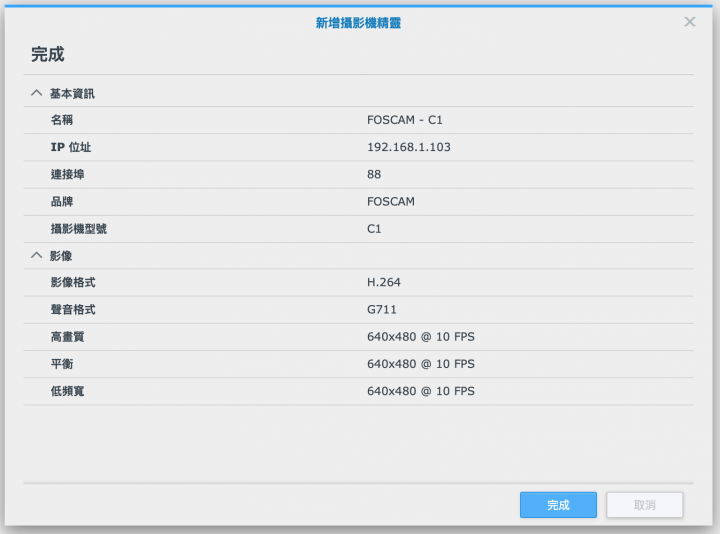Click the 低頻寬 resolution value
The width and height of the screenshot is (720, 534).
421,391
